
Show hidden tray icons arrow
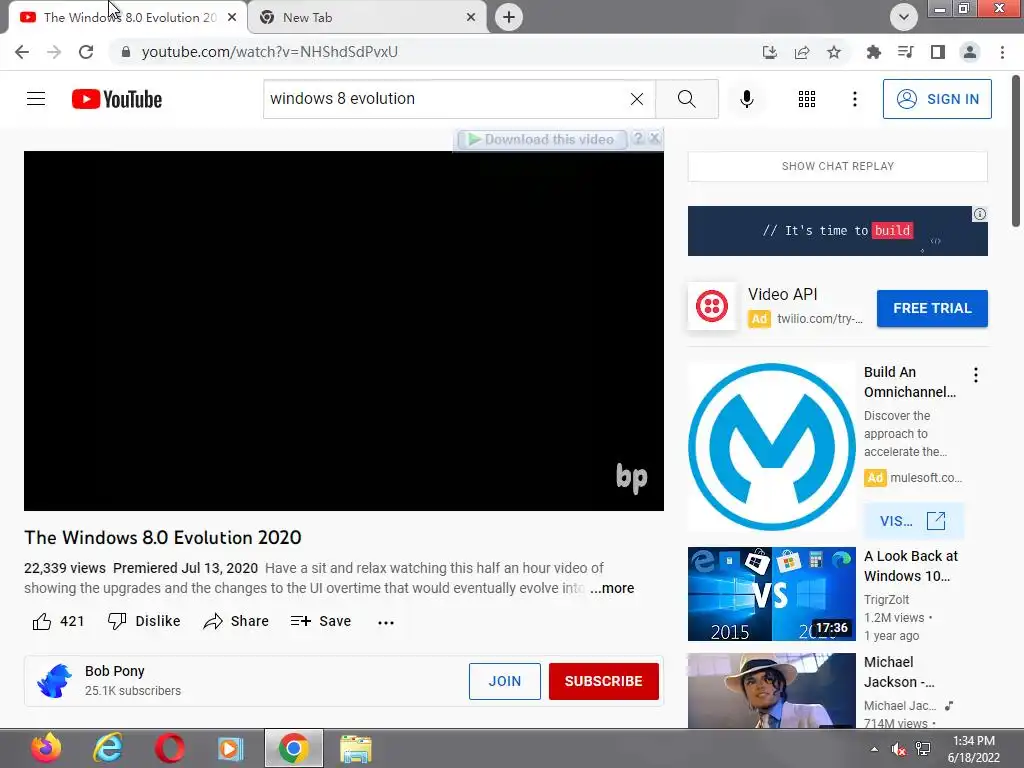tap(874, 749)
